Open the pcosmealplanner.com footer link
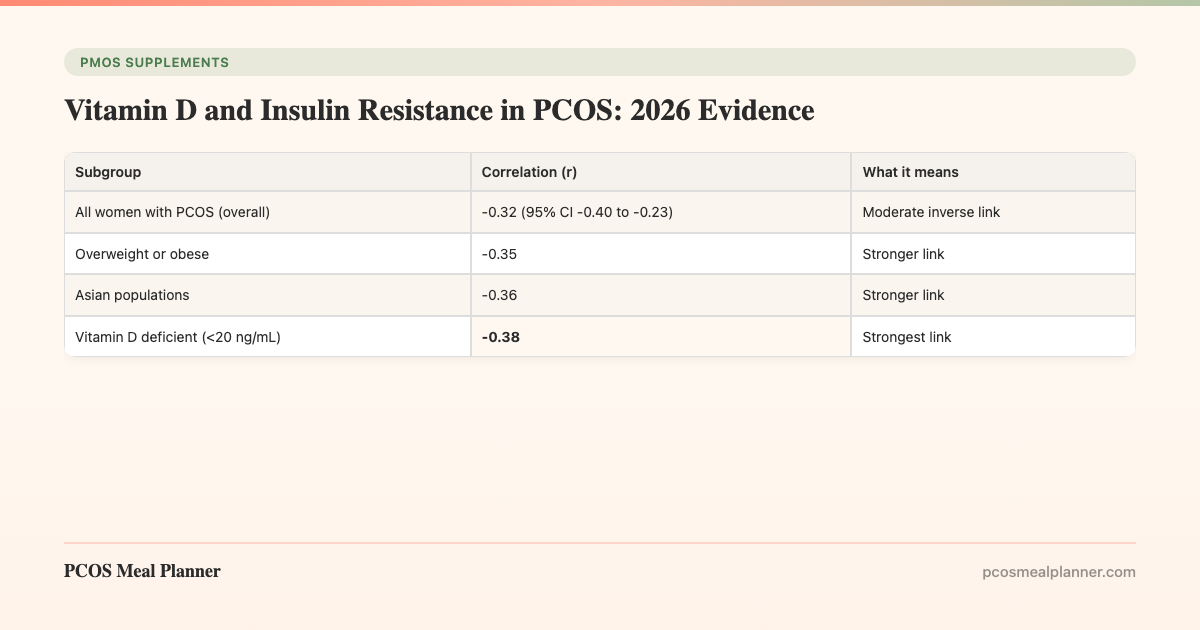The width and height of the screenshot is (1200, 630). (1059, 572)
